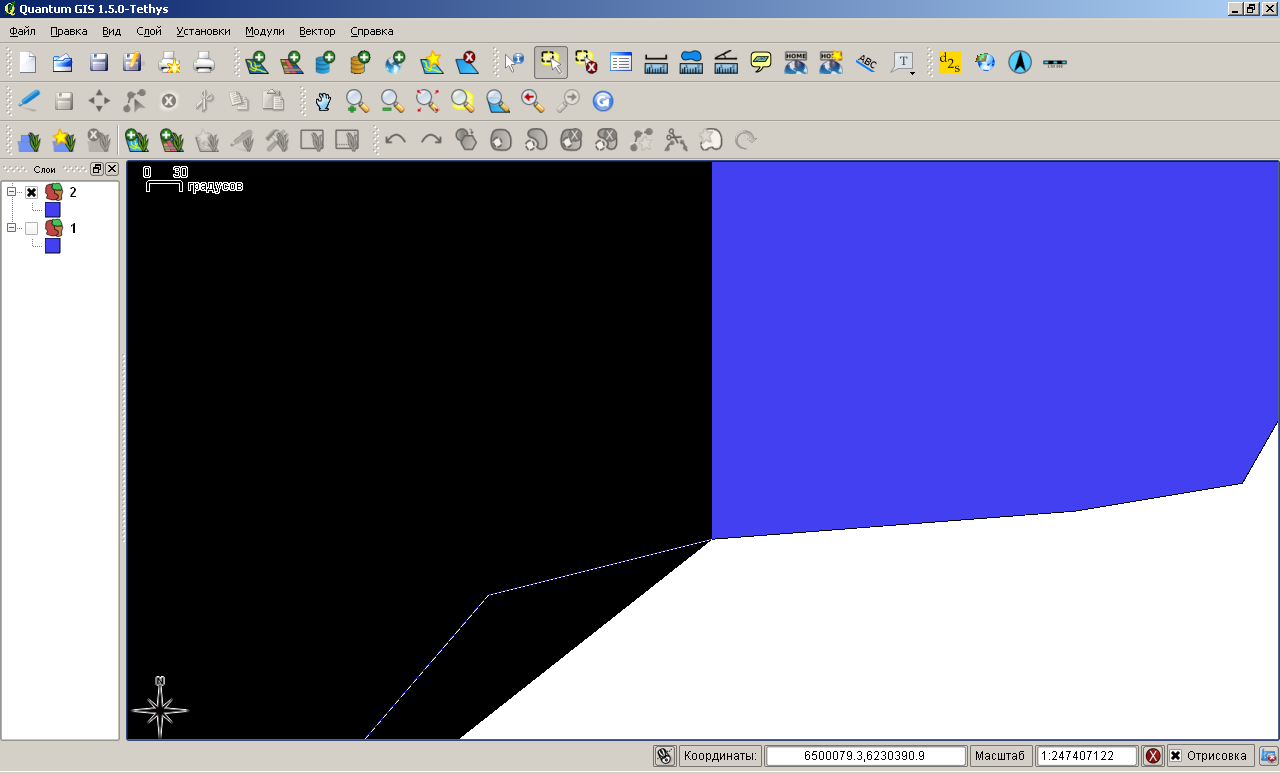Collapse the layer 1 tree node
1280x774 pixels.
[12, 229]
